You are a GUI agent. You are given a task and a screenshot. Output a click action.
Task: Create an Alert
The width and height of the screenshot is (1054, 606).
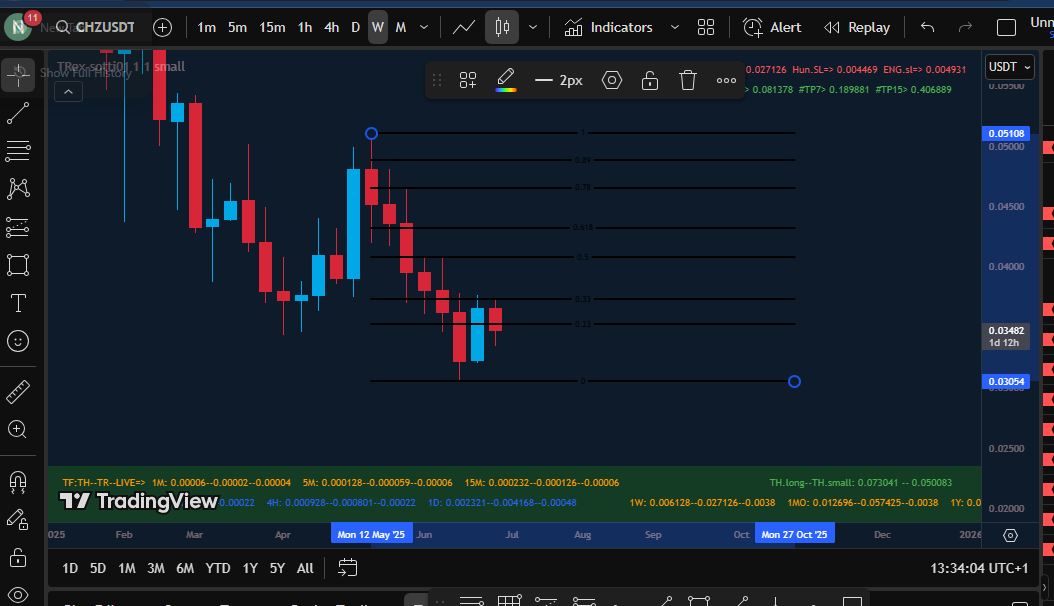click(772, 28)
